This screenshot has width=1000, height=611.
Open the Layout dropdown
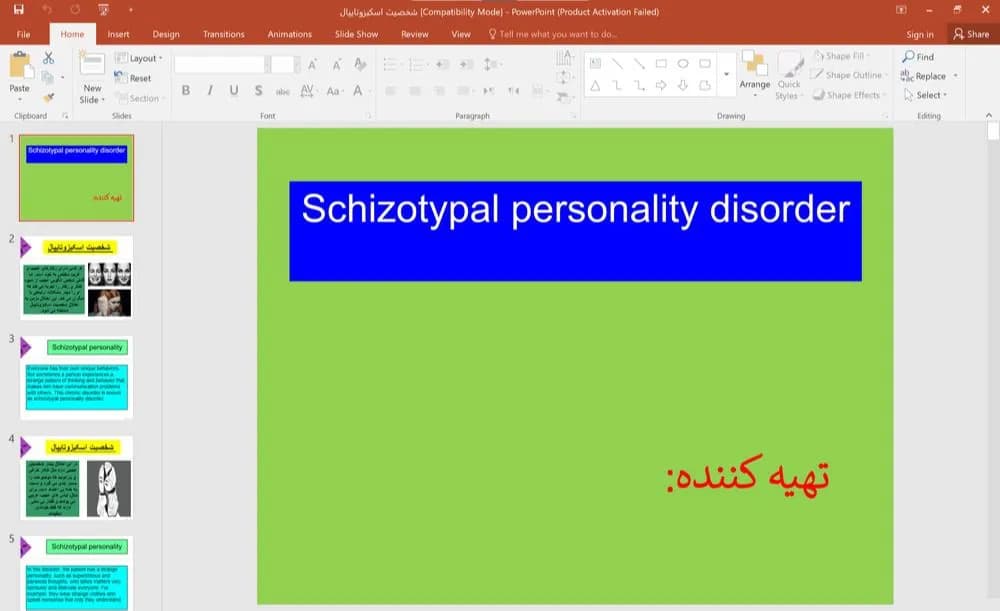[139, 58]
